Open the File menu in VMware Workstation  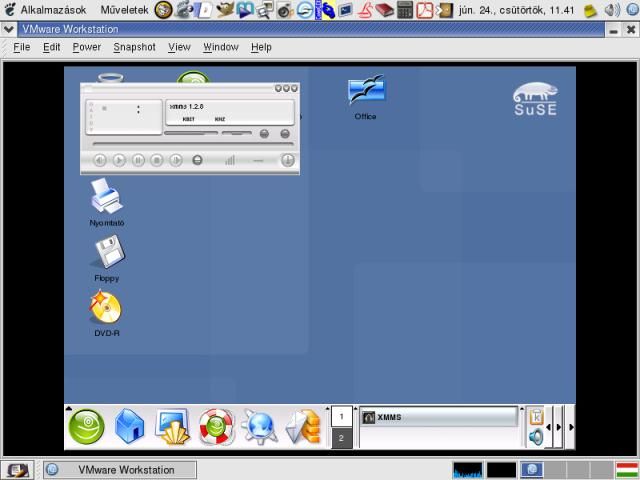click(22, 47)
